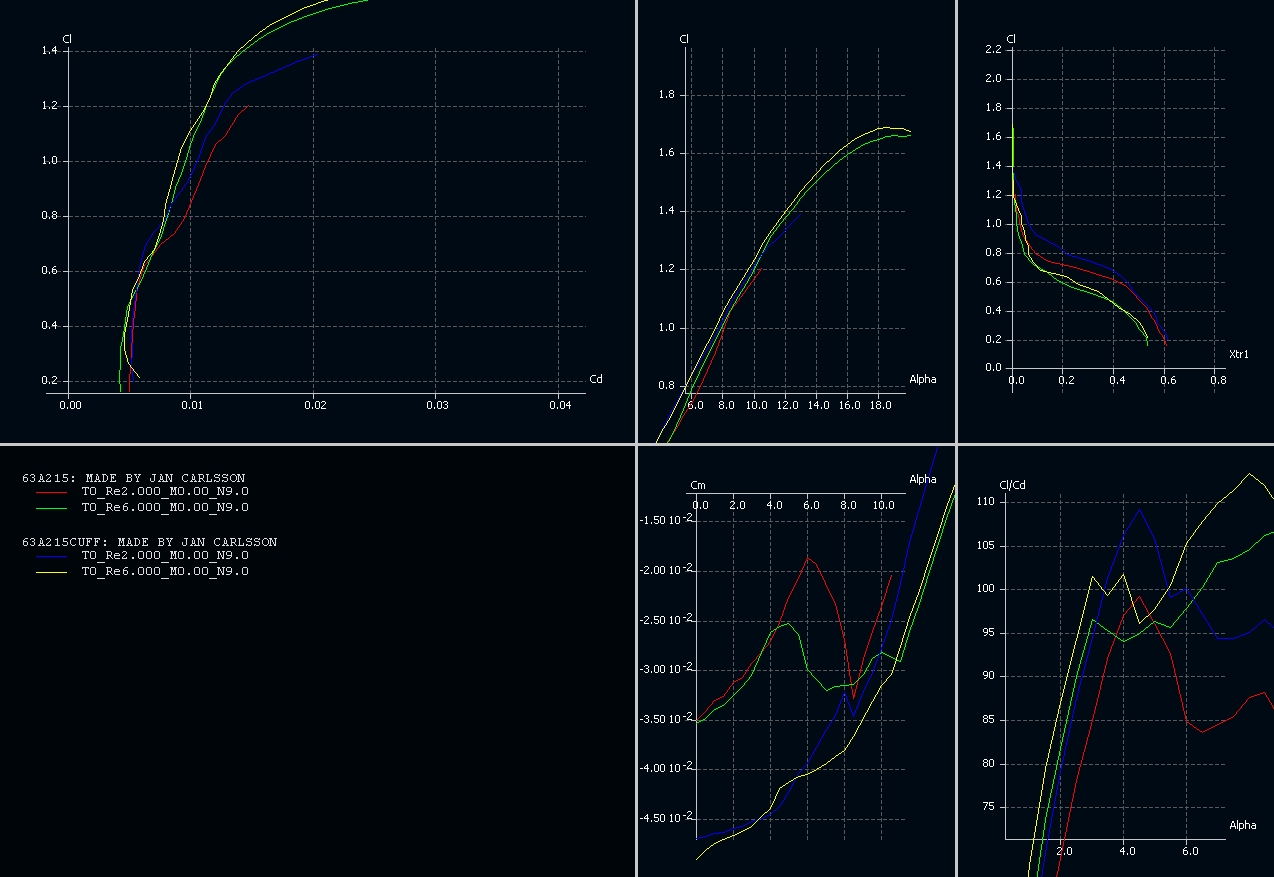1274x877 pixels.
Task: Click the T0_Re2.000_M0.00_N9.0 label under 63A215
Action: coord(165,492)
